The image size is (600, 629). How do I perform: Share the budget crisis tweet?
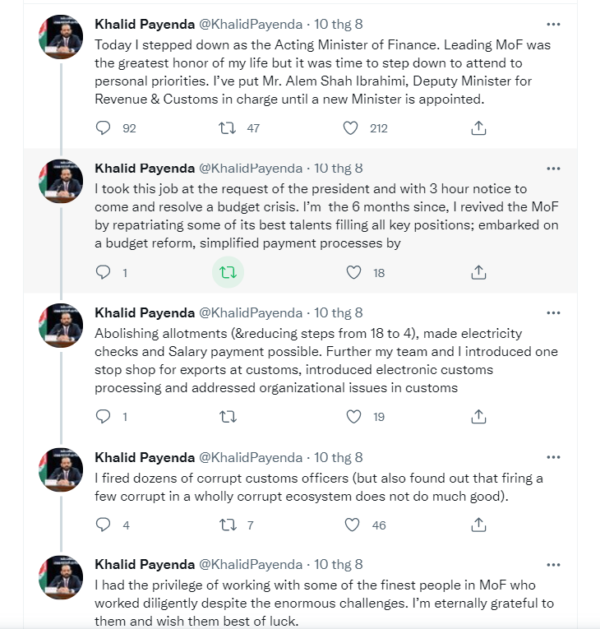[478, 272]
